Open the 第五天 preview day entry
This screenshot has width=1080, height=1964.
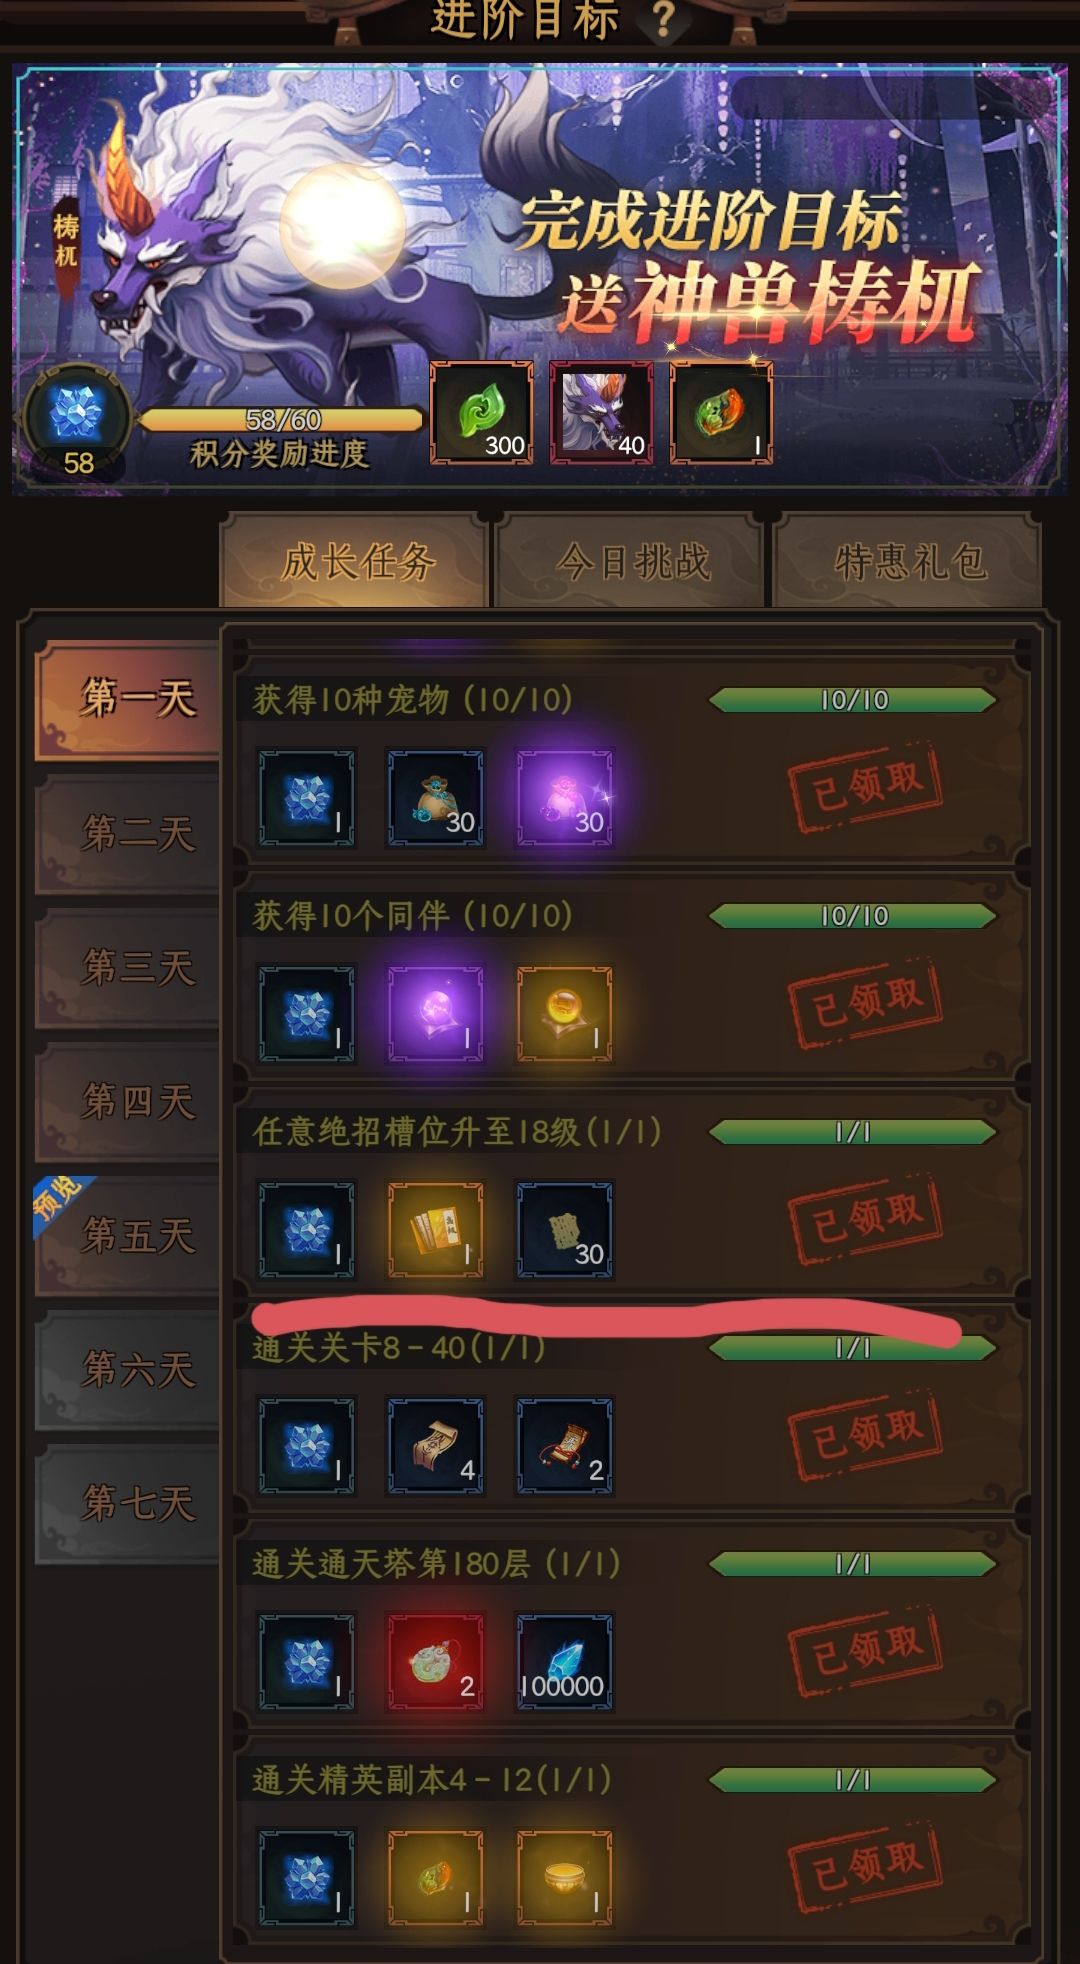coord(130,1236)
